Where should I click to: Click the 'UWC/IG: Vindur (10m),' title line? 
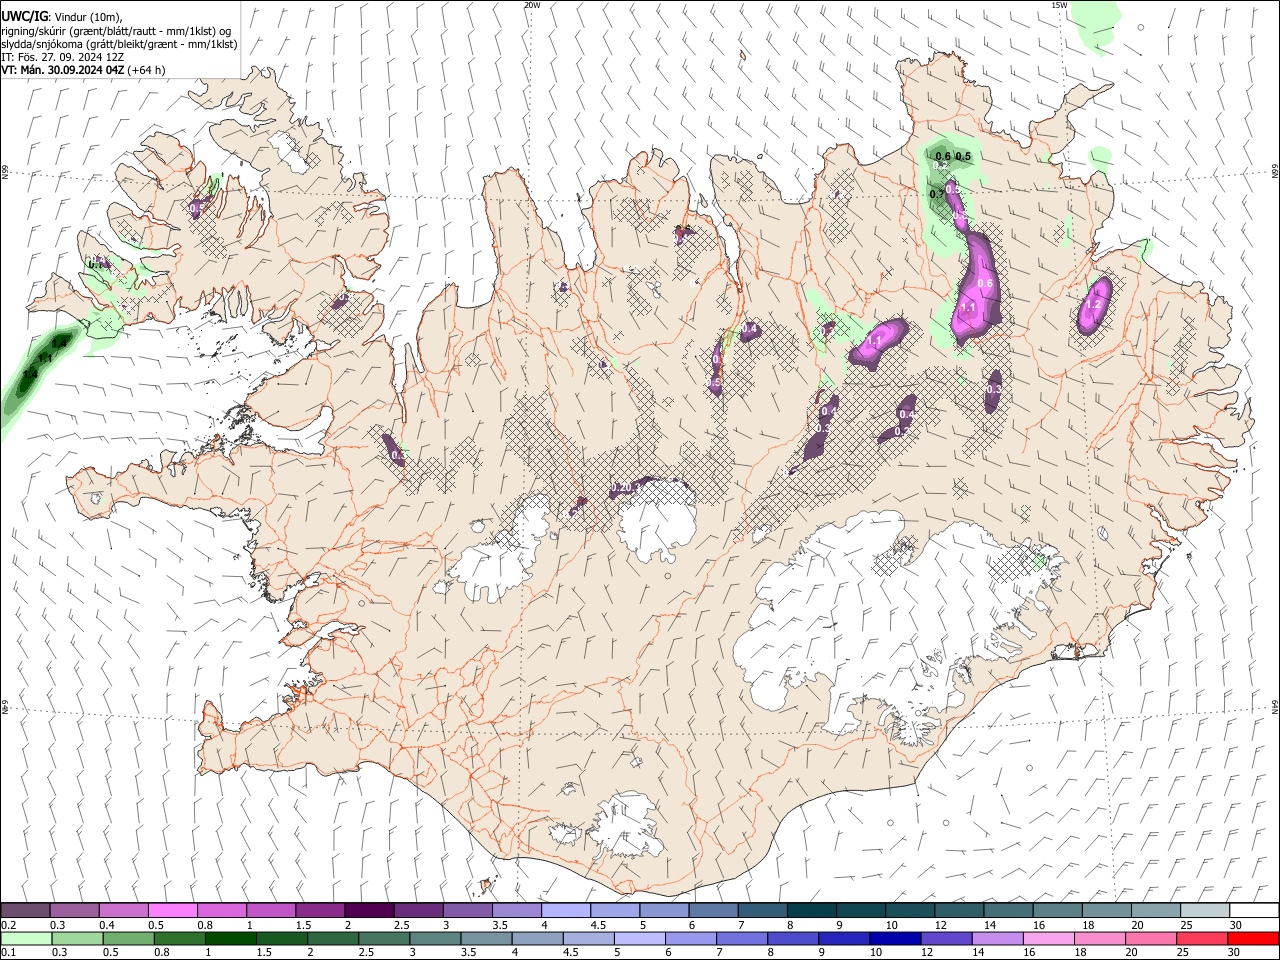pyautogui.click(x=61, y=16)
